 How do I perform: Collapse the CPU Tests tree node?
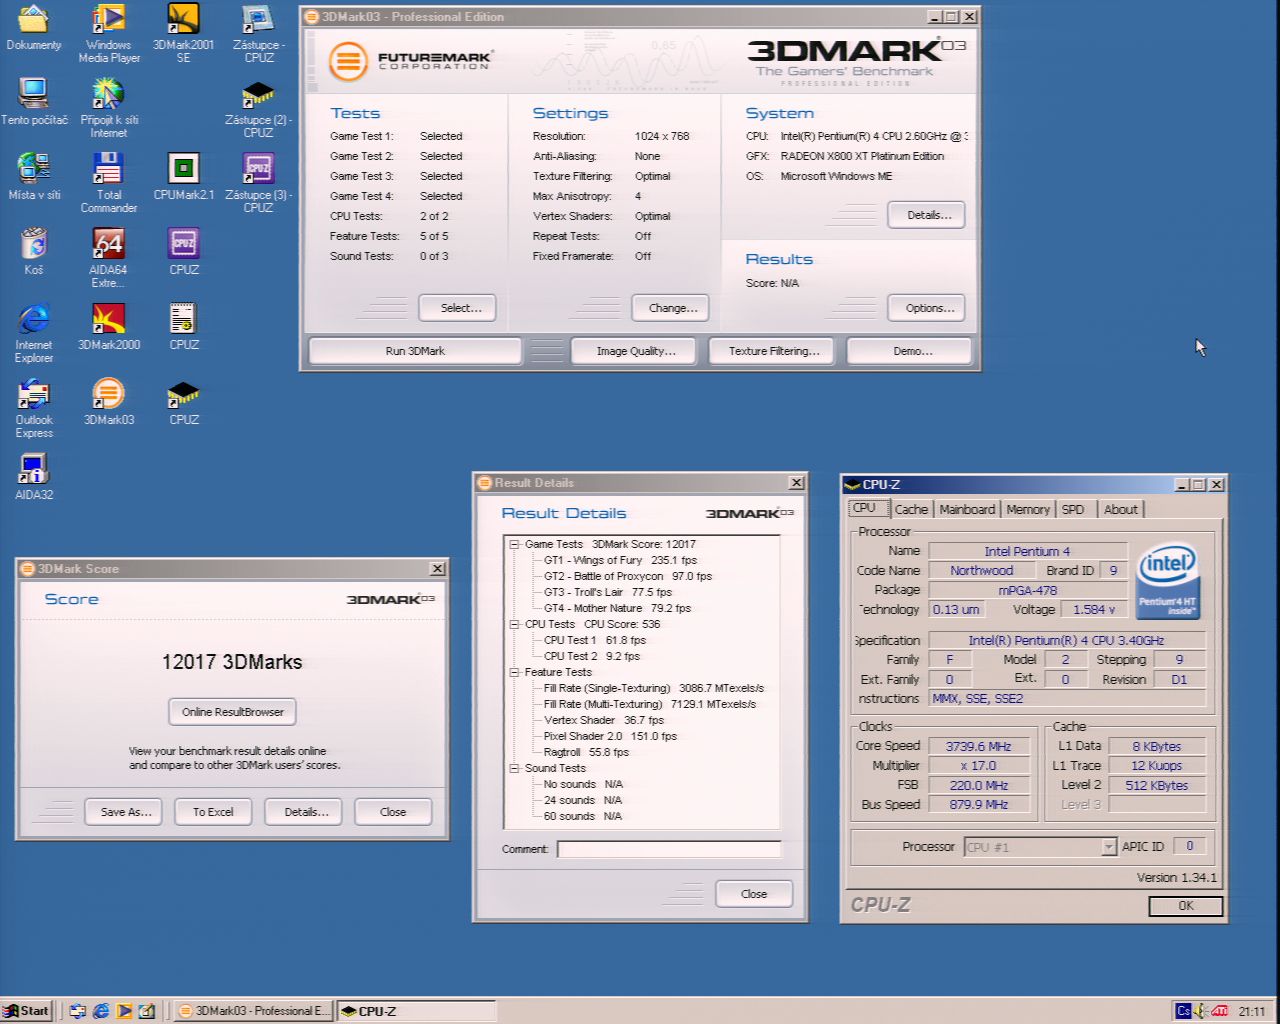pyautogui.click(x=514, y=624)
